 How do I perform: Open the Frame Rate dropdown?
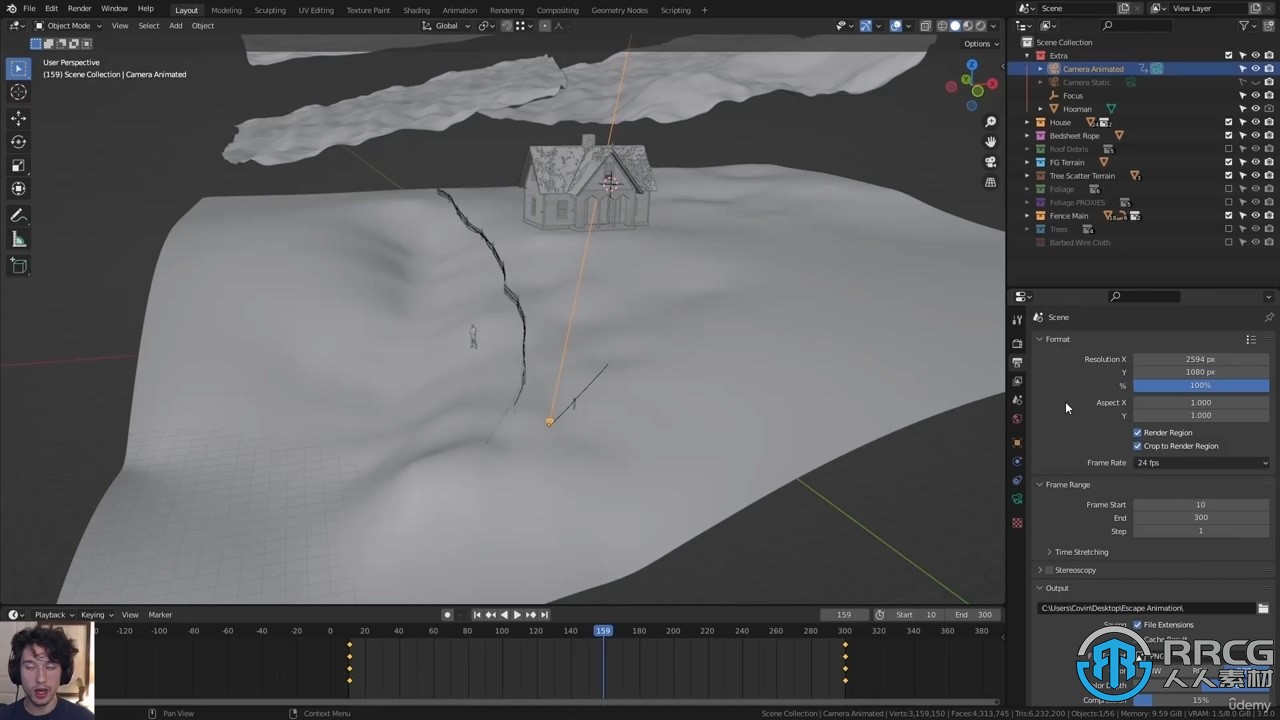point(1201,463)
